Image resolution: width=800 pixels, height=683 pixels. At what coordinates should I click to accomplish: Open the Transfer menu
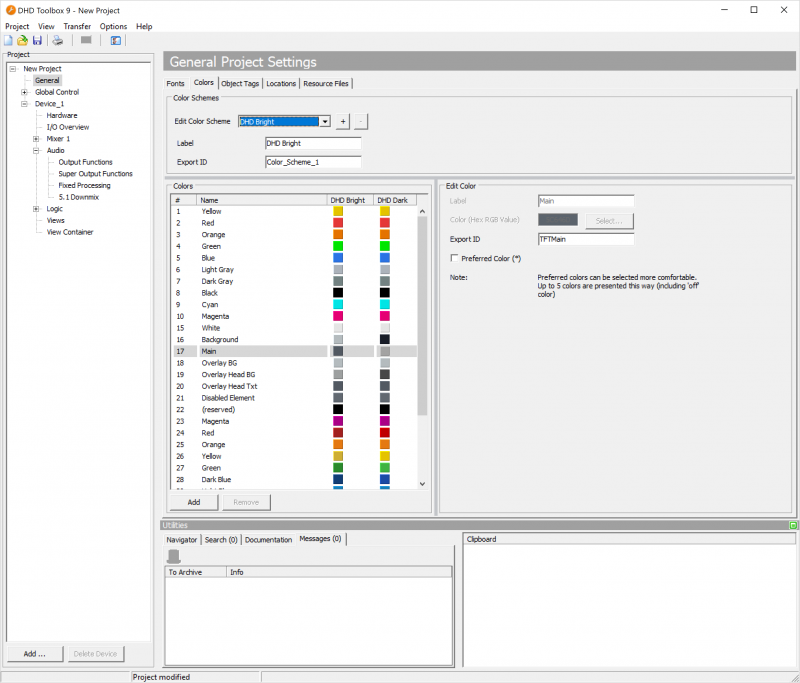77,26
